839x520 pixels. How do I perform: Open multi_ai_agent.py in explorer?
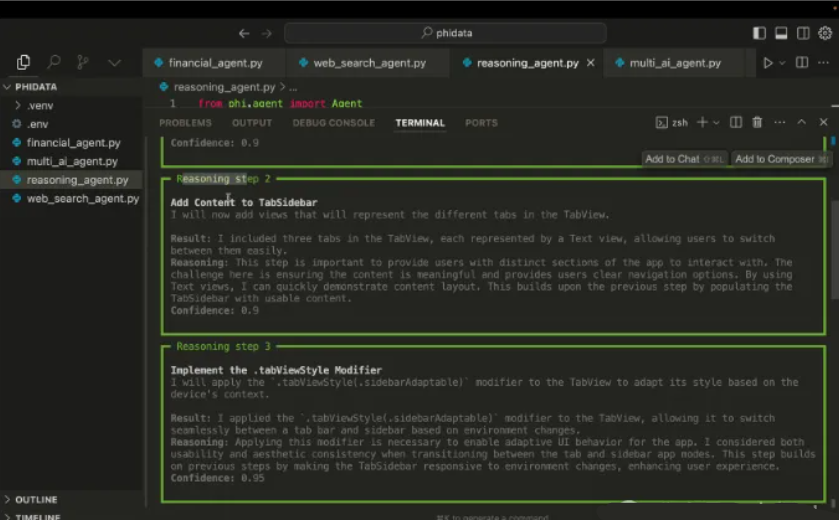pyautogui.click(x=72, y=161)
